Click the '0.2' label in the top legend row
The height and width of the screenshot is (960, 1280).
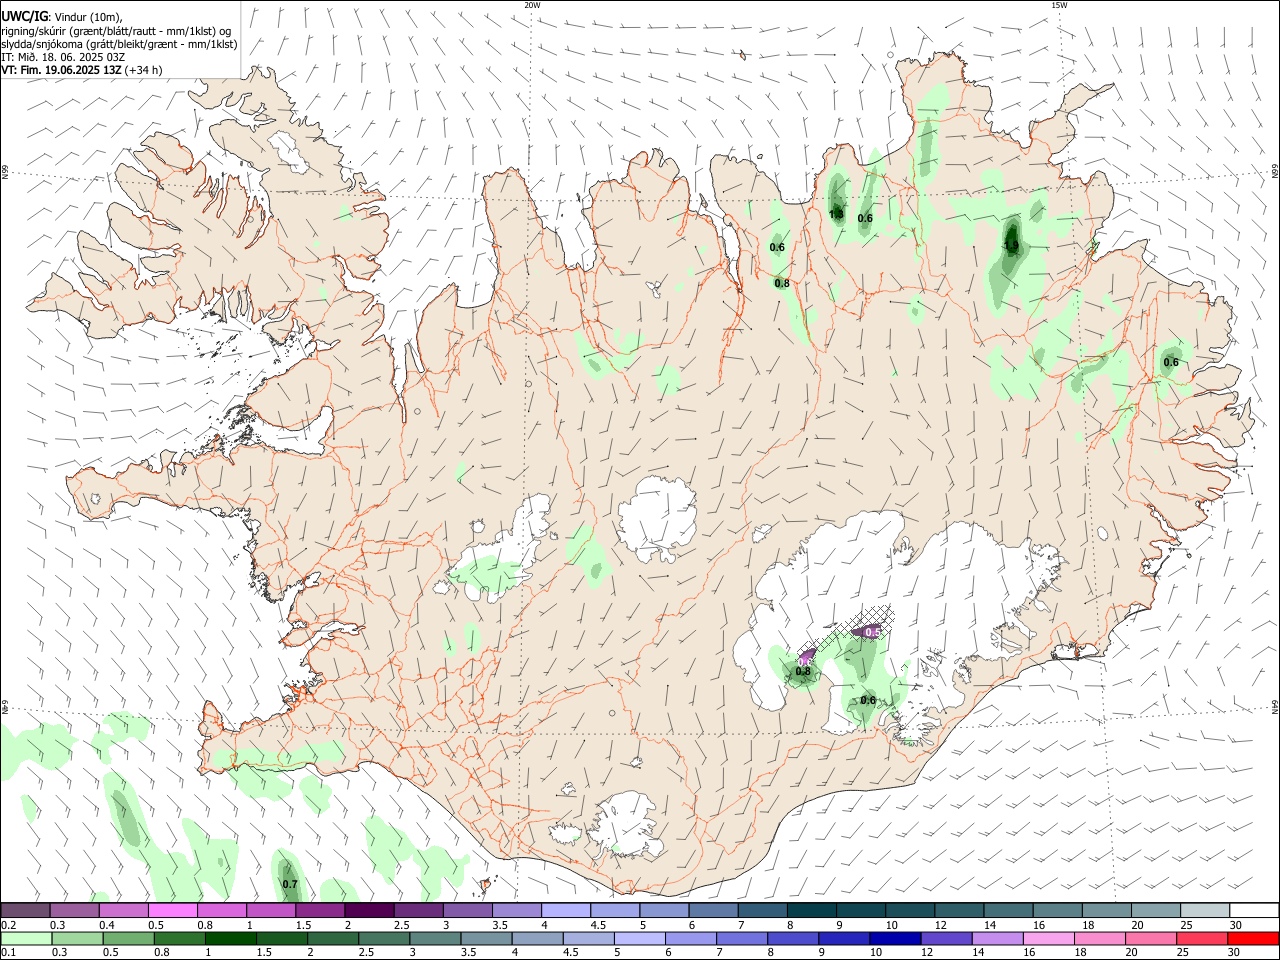coord(8,925)
